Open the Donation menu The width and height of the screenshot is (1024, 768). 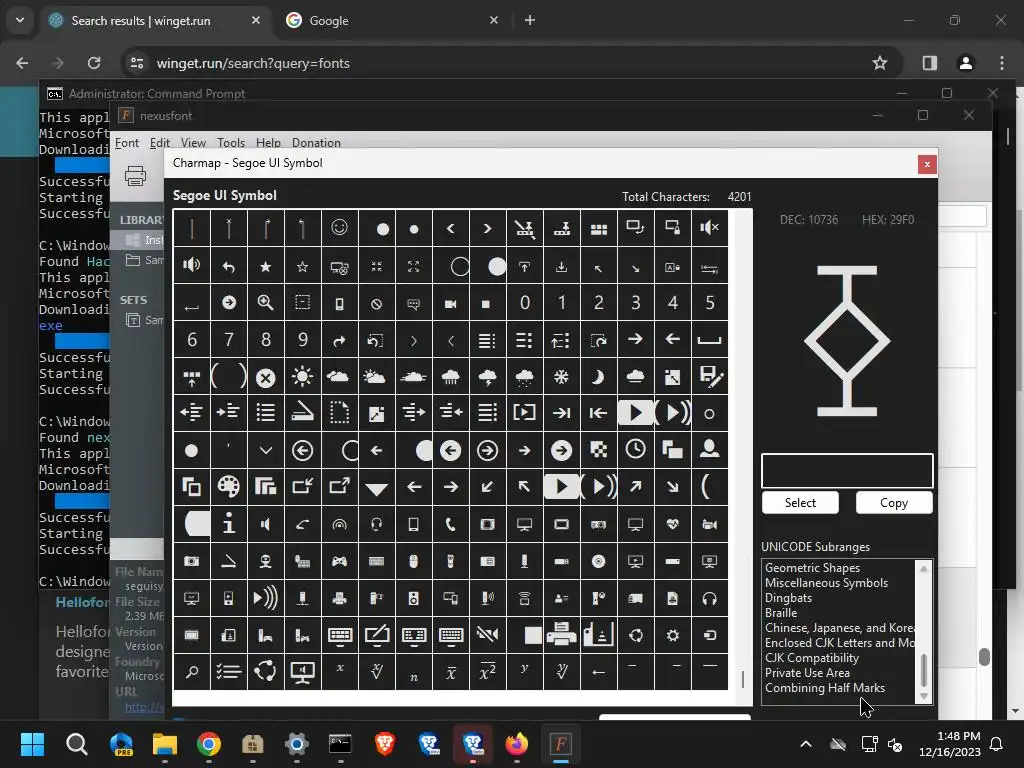click(x=316, y=142)
